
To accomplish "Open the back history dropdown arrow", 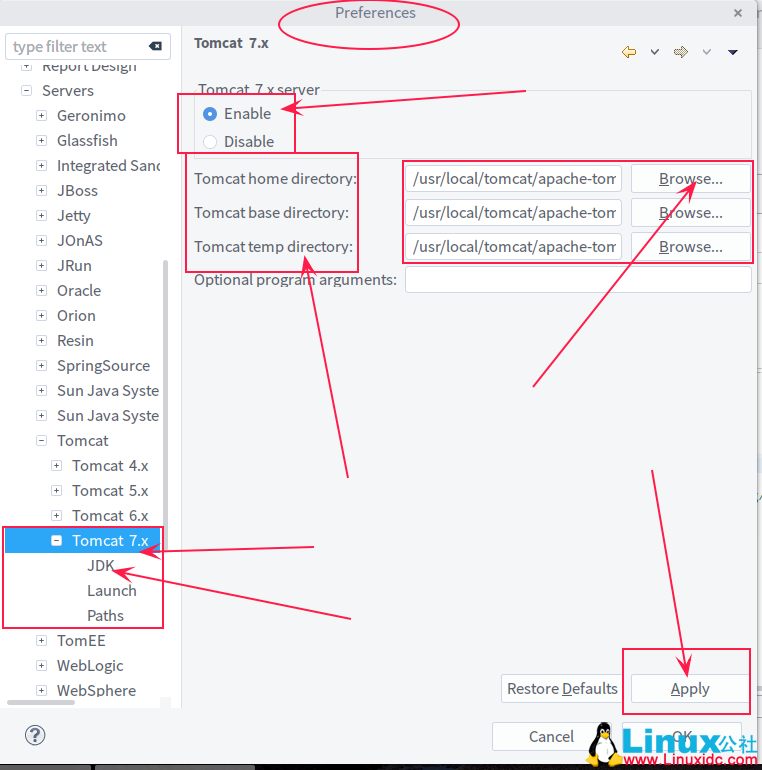I will [x=655, y=52].
